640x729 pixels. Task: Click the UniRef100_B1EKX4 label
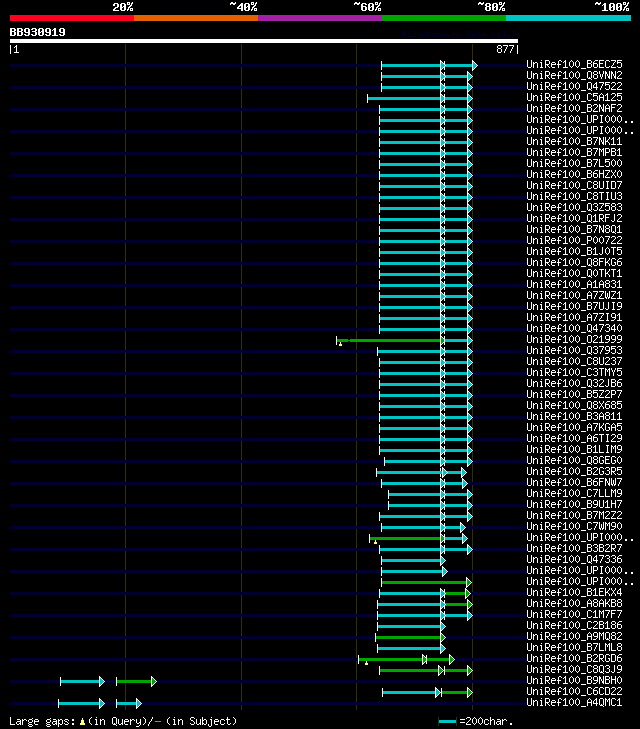(x=574, y=592)
